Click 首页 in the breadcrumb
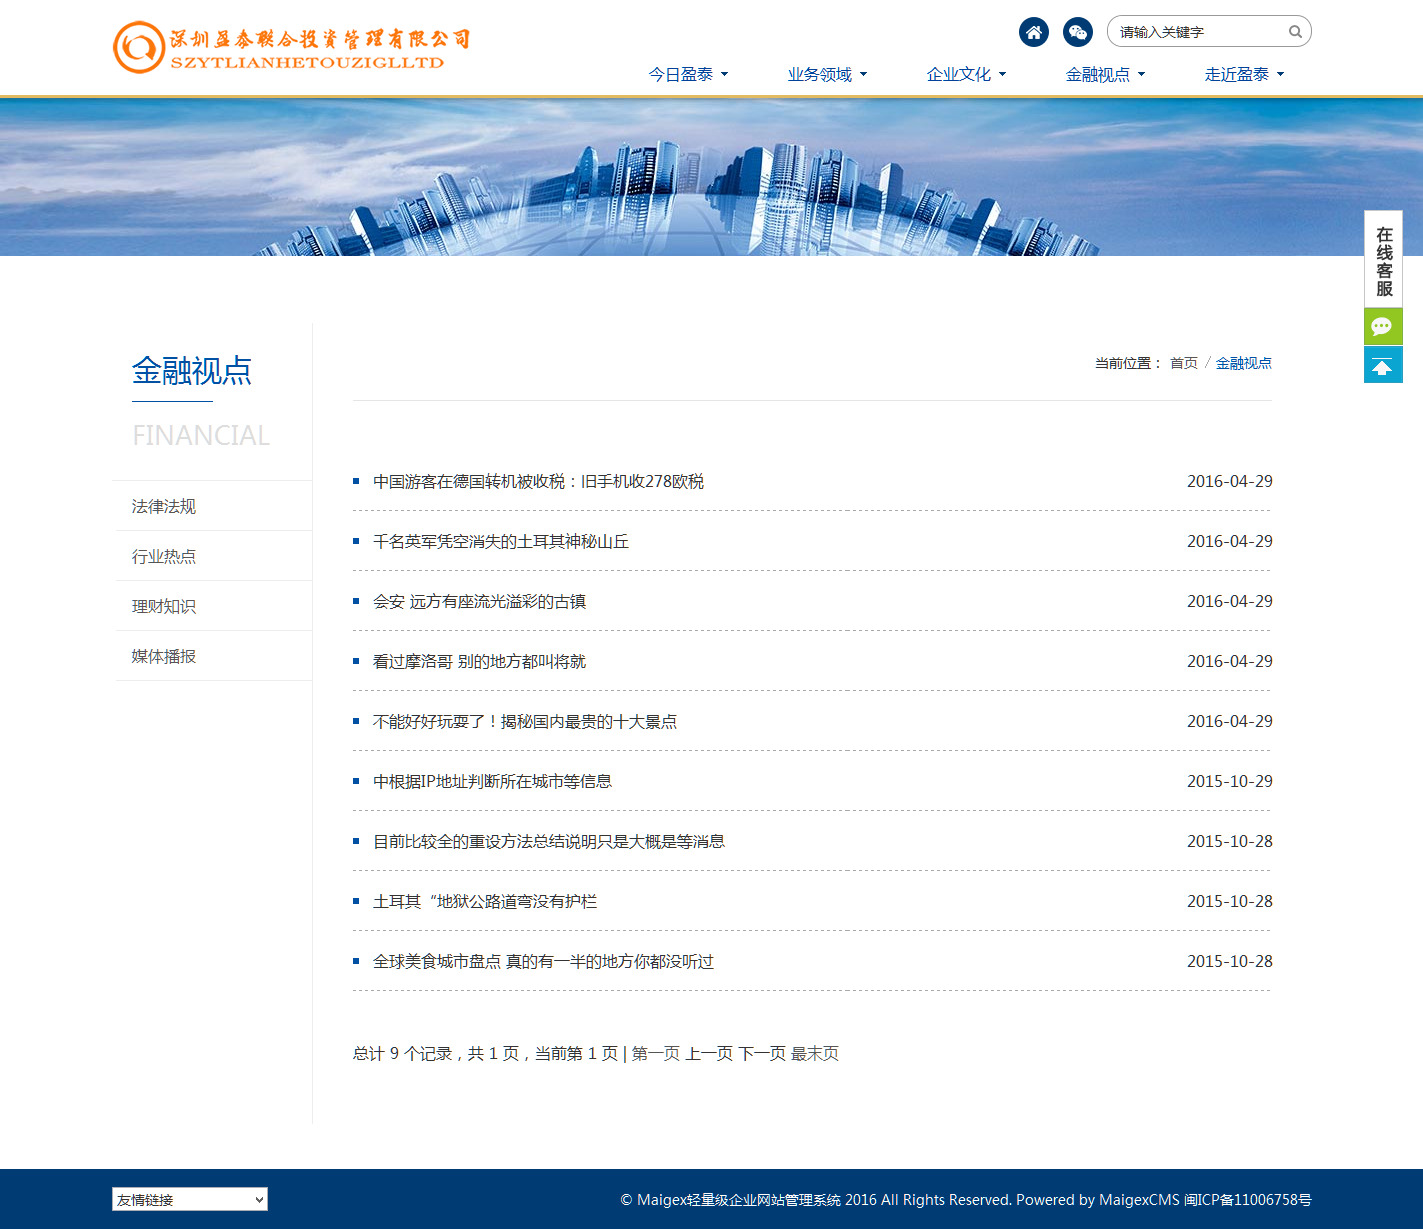Image resolution: width=1423 pixels, height=1229 pixels. pyautogui.click(x=1183, y=363)
